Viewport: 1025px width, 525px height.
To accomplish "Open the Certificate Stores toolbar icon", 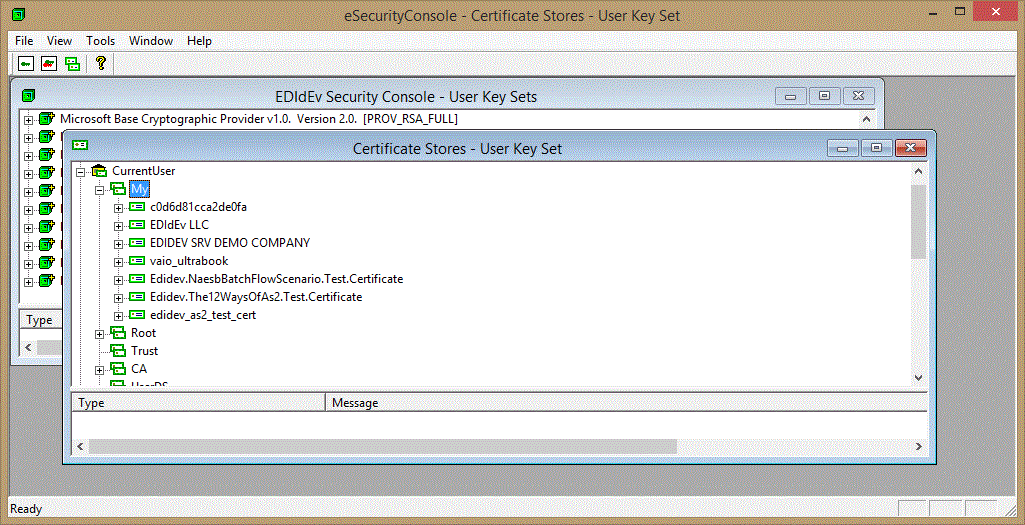I will [x=72, y=63].
